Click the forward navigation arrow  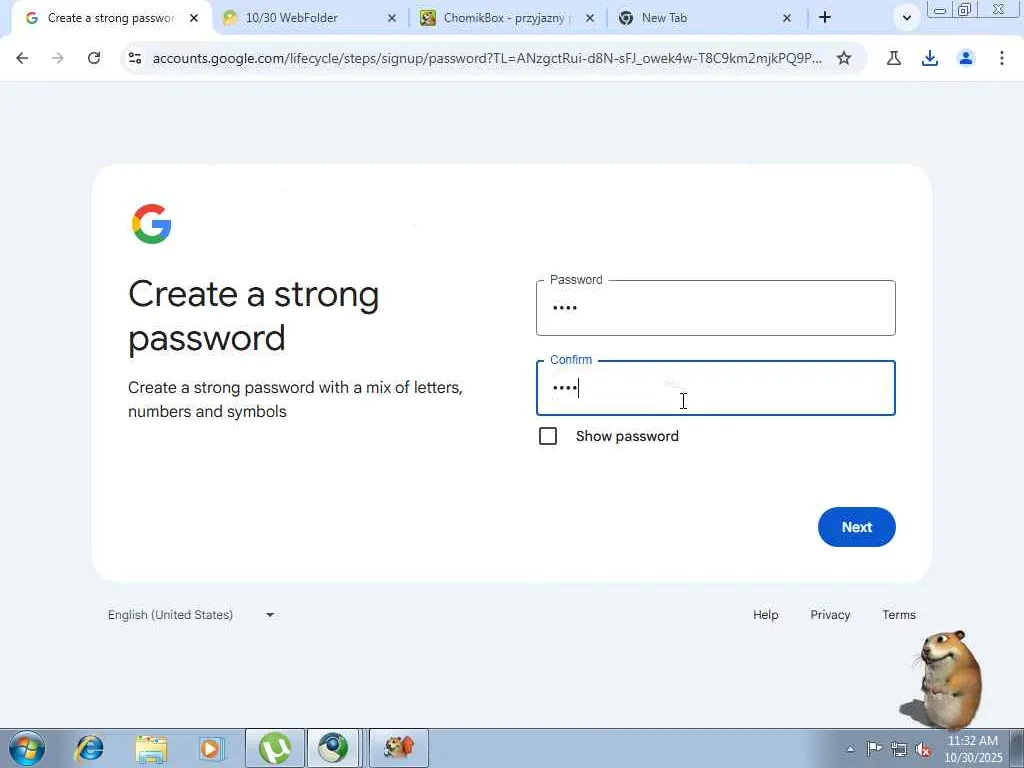coord(58,58)
